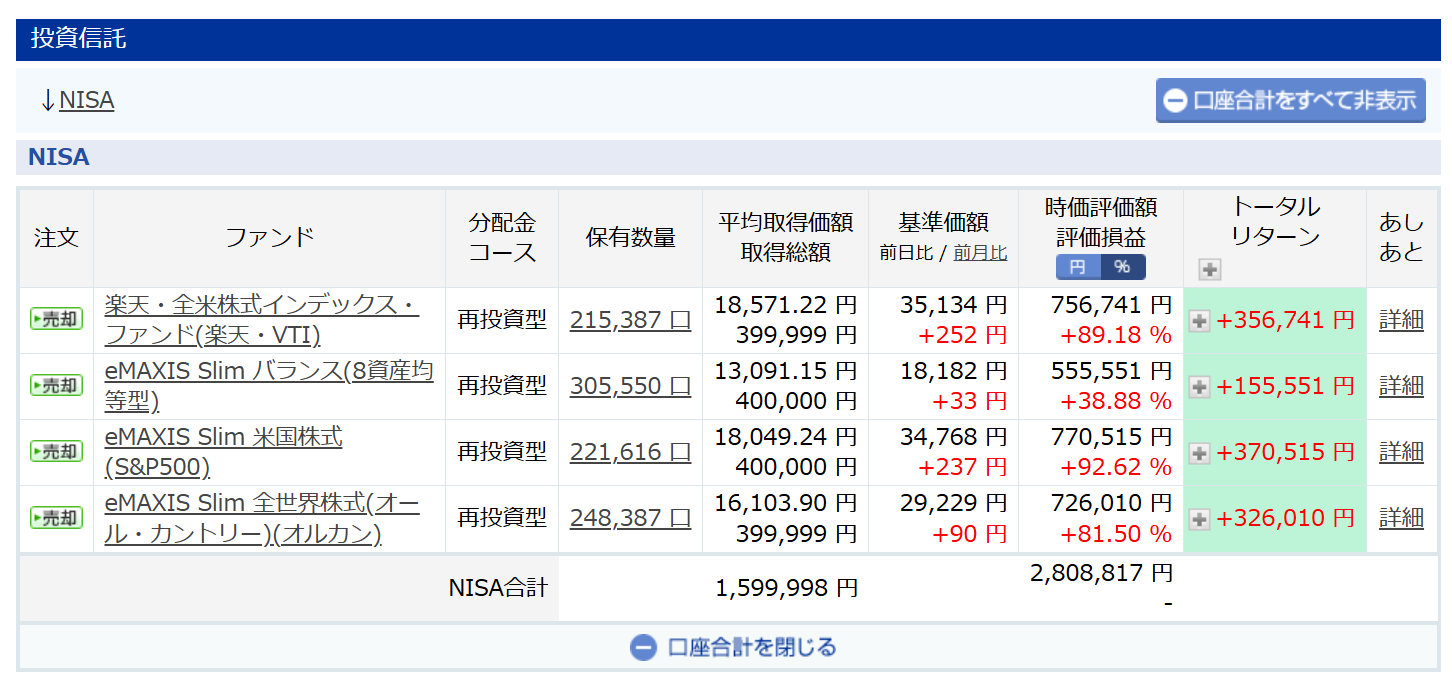Click +326,010 円 total return value

tap(1285, 518)
